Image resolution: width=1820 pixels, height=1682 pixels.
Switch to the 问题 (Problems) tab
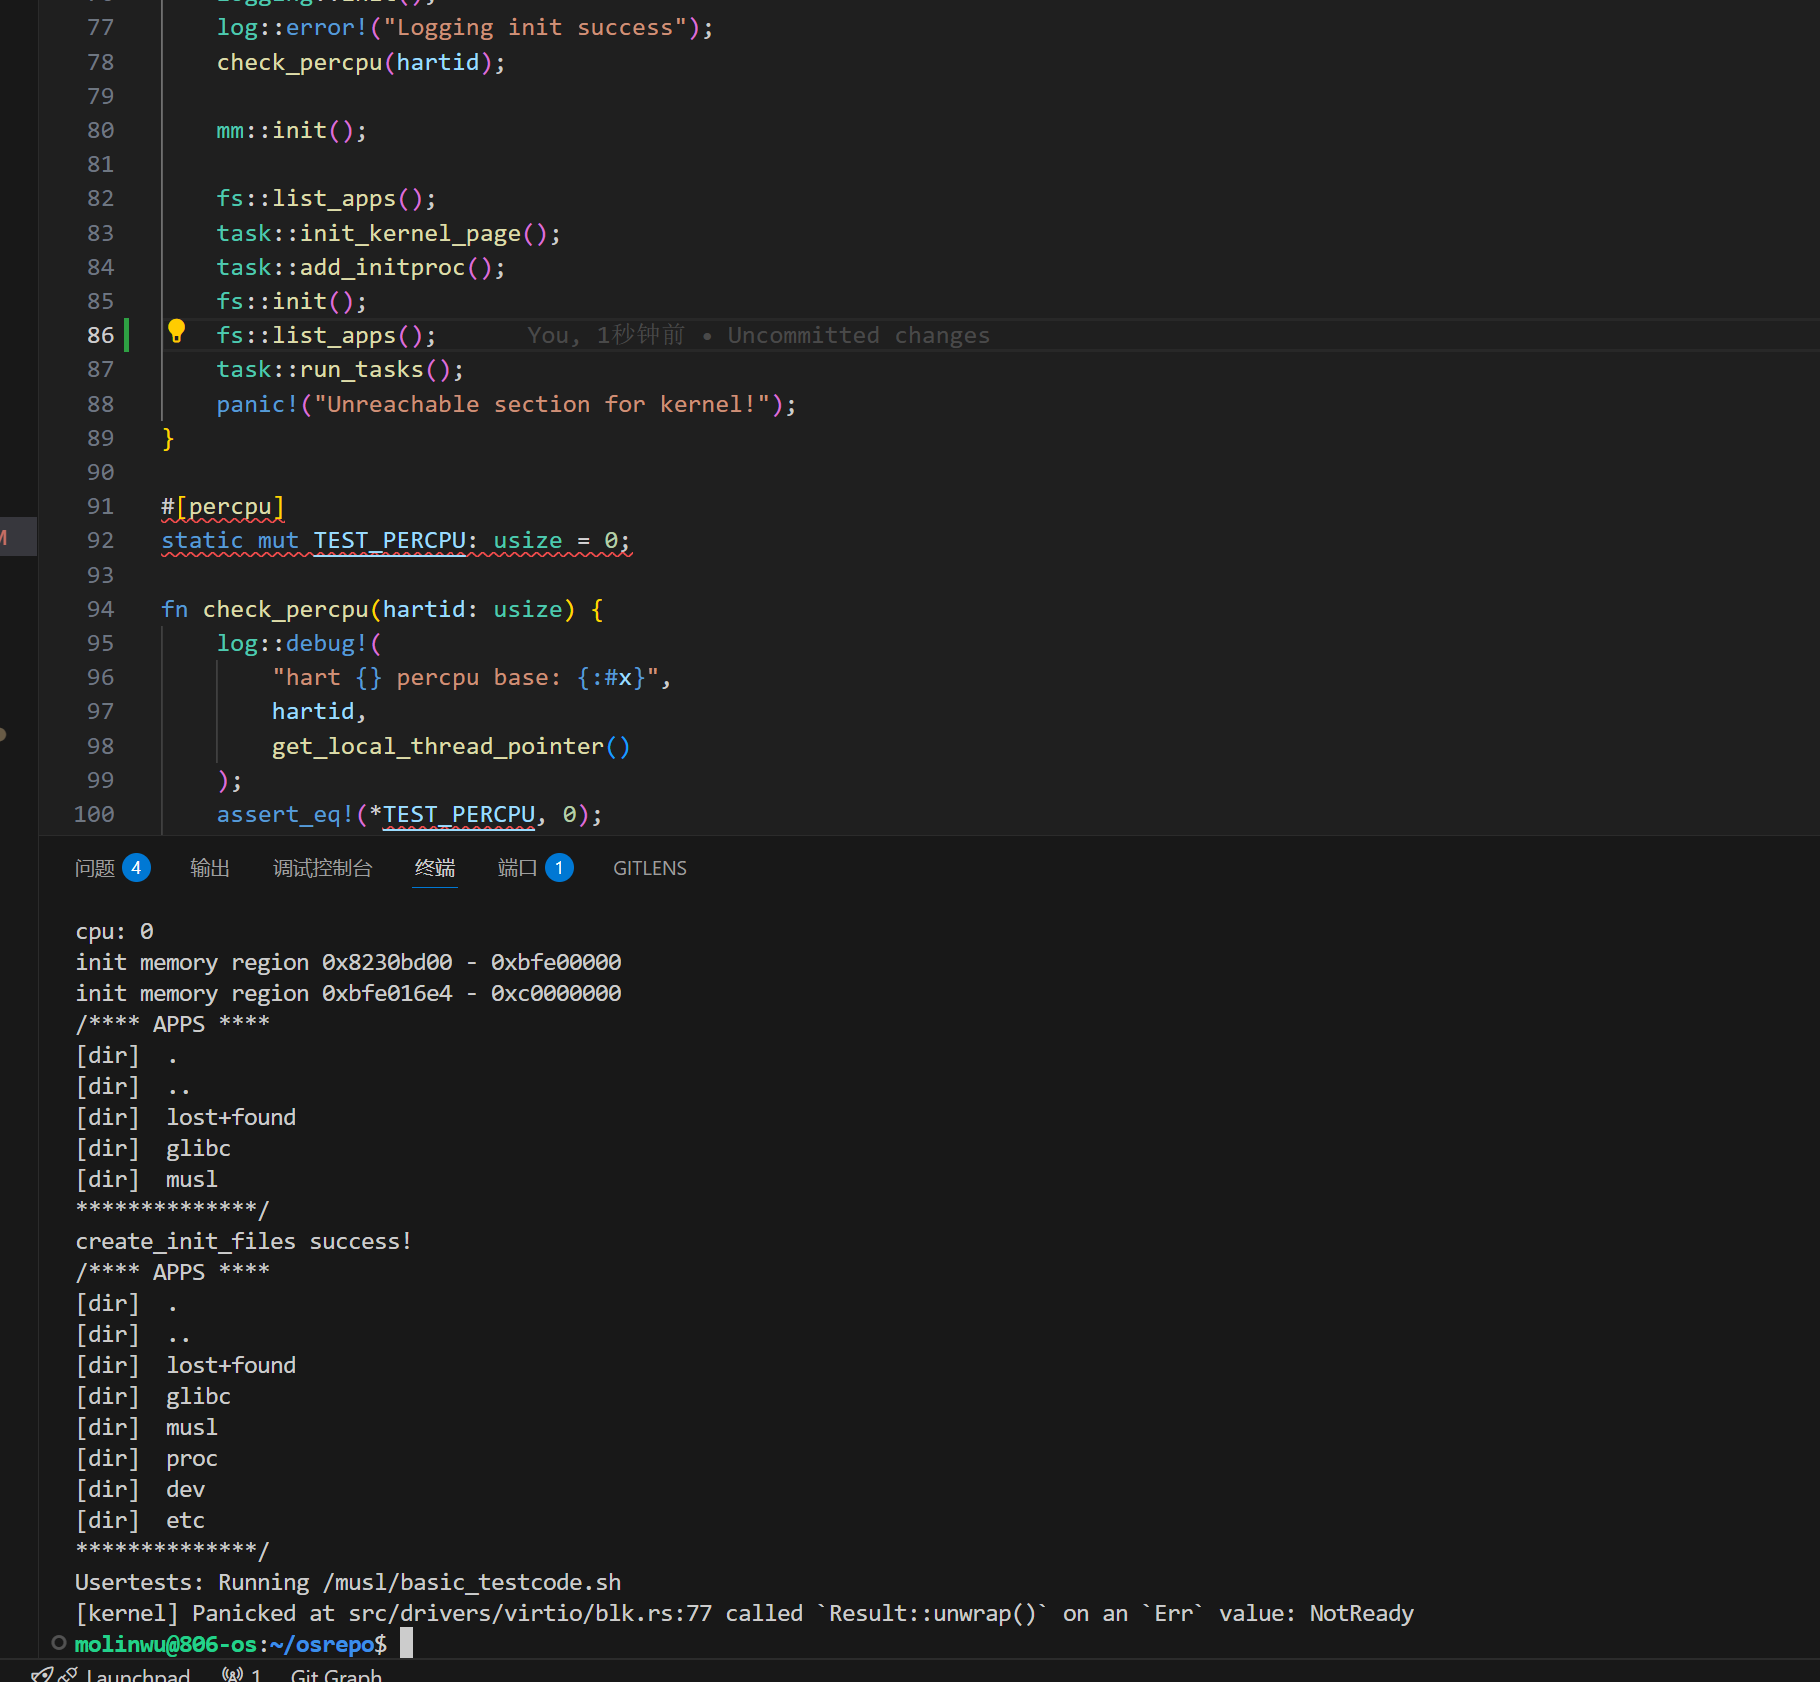[95, 868]
